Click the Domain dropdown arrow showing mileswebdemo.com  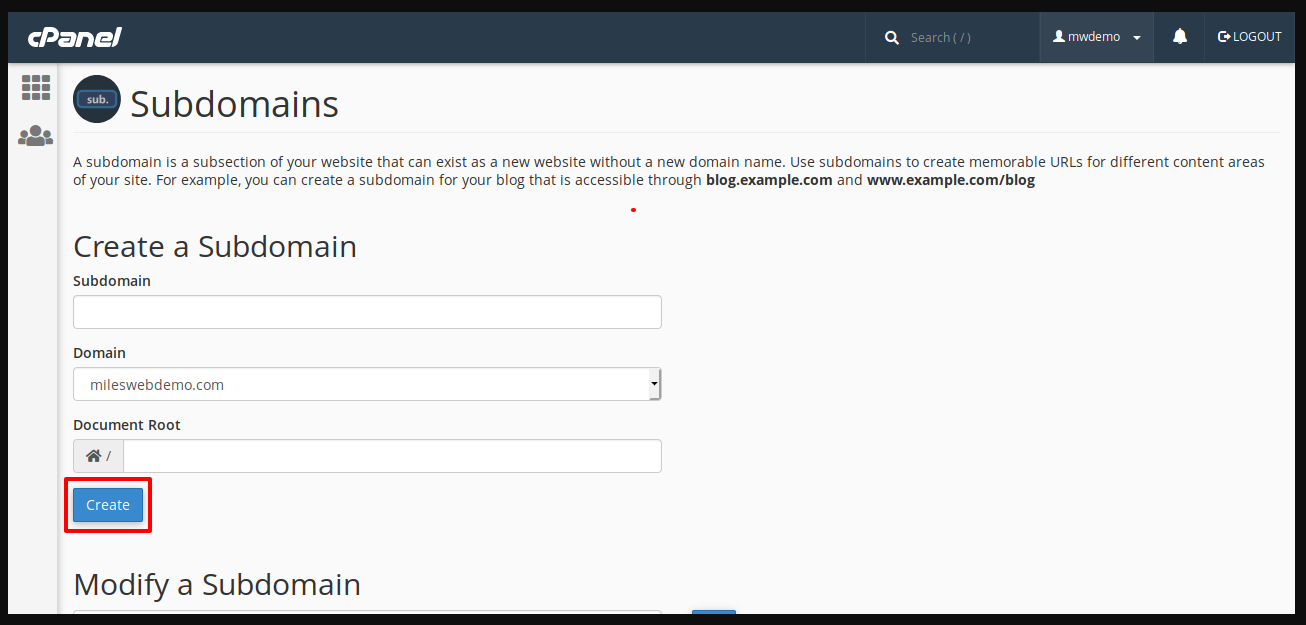click(x=654, y=384)
